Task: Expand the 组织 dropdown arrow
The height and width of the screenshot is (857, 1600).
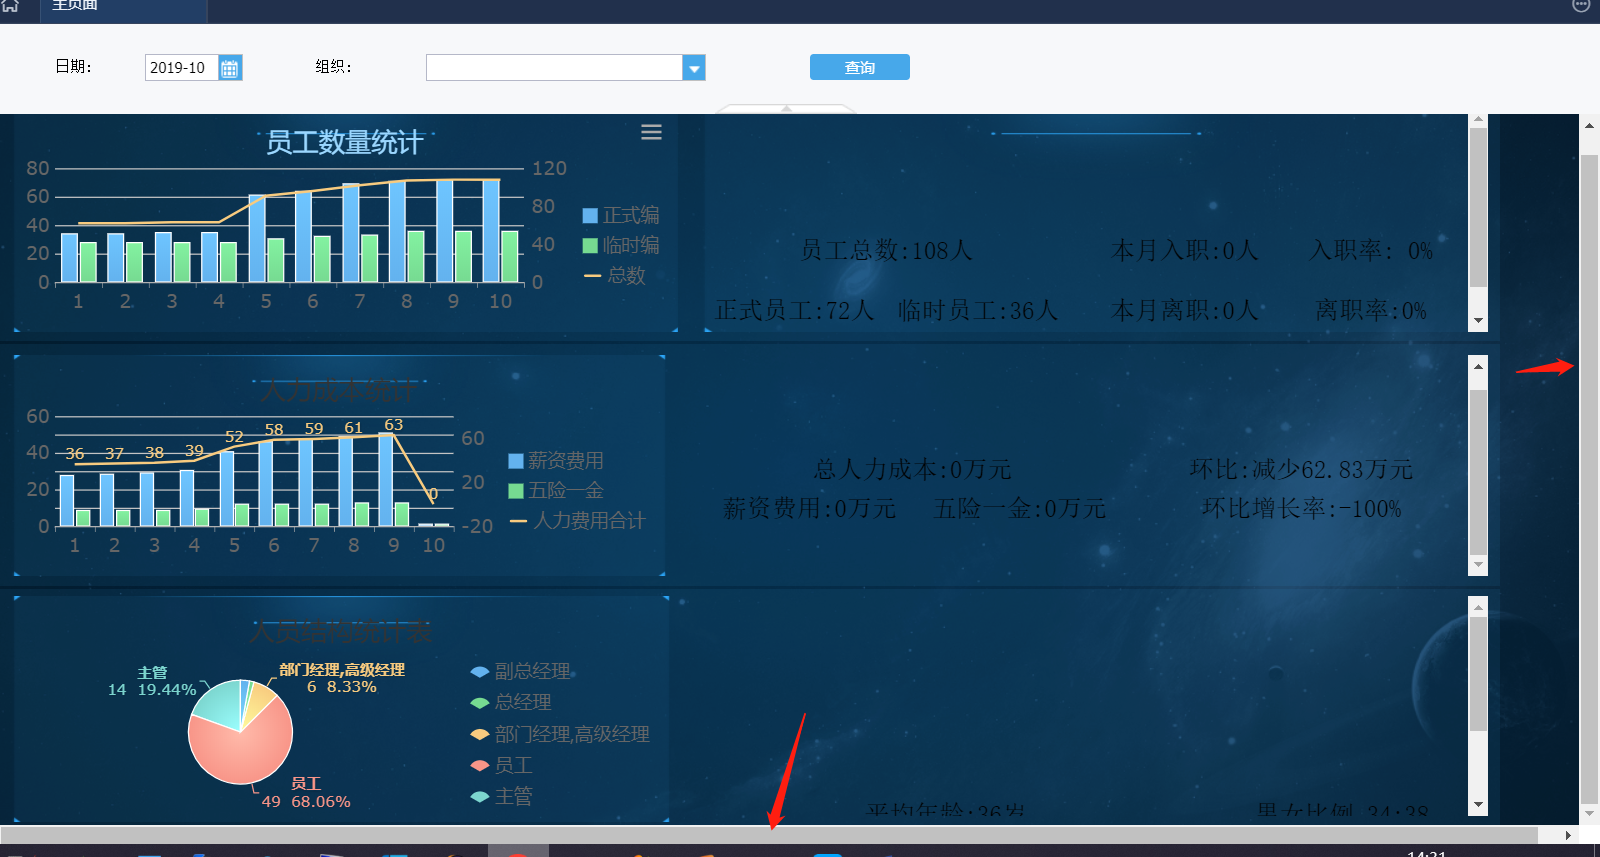Action: pos(694,68)
